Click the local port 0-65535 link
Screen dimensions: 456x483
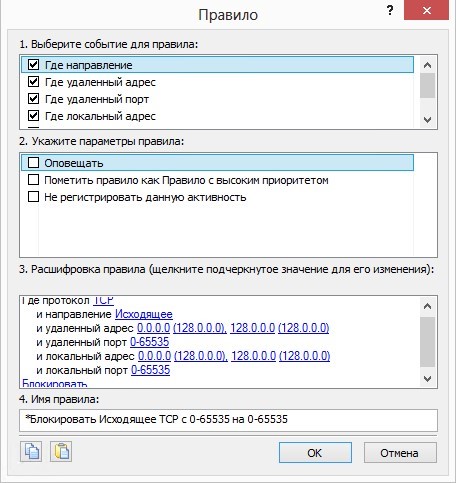[x=150, y=370]
